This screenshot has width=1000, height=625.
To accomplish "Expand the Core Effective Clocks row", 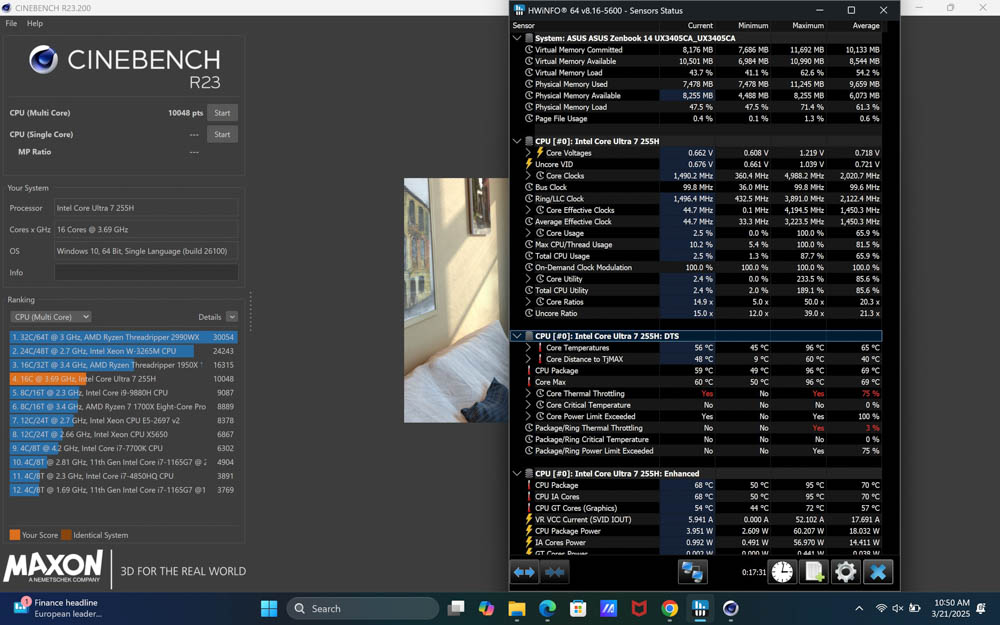I will (x=528, y=210).
